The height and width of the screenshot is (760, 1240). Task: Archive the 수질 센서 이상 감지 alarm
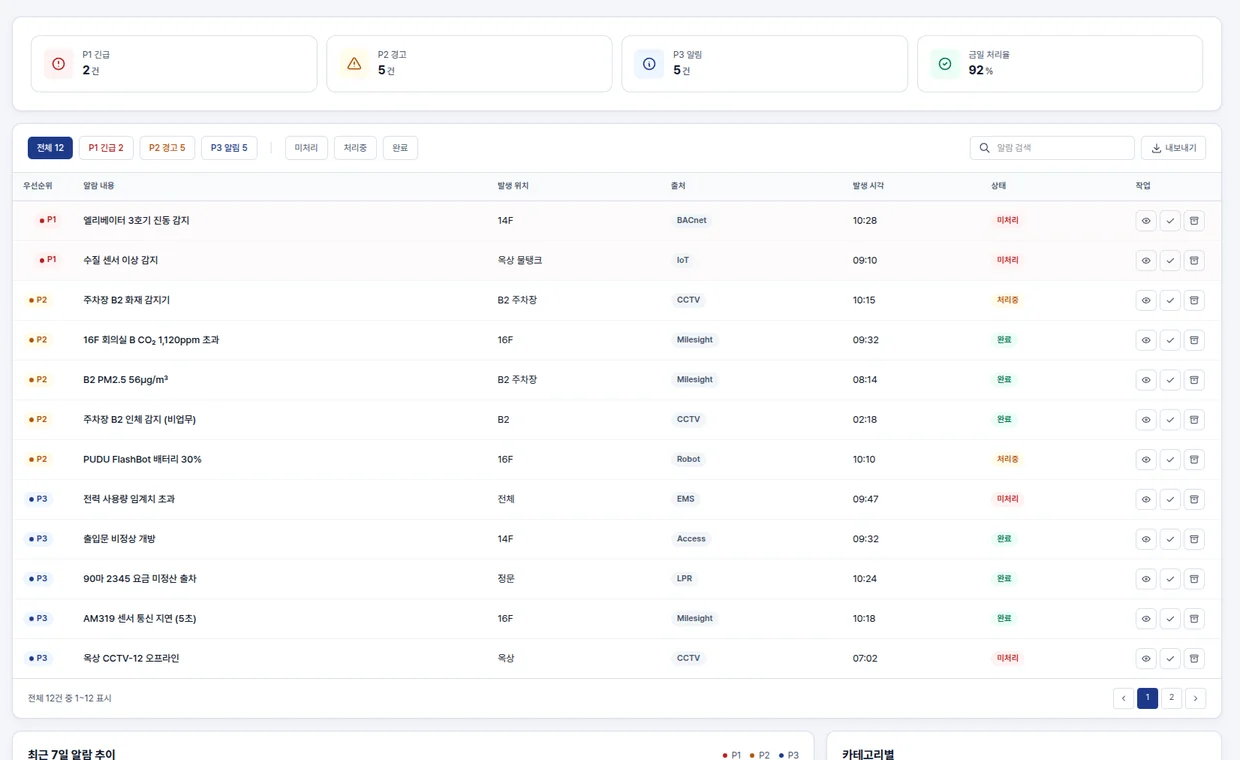point(1193,260)
